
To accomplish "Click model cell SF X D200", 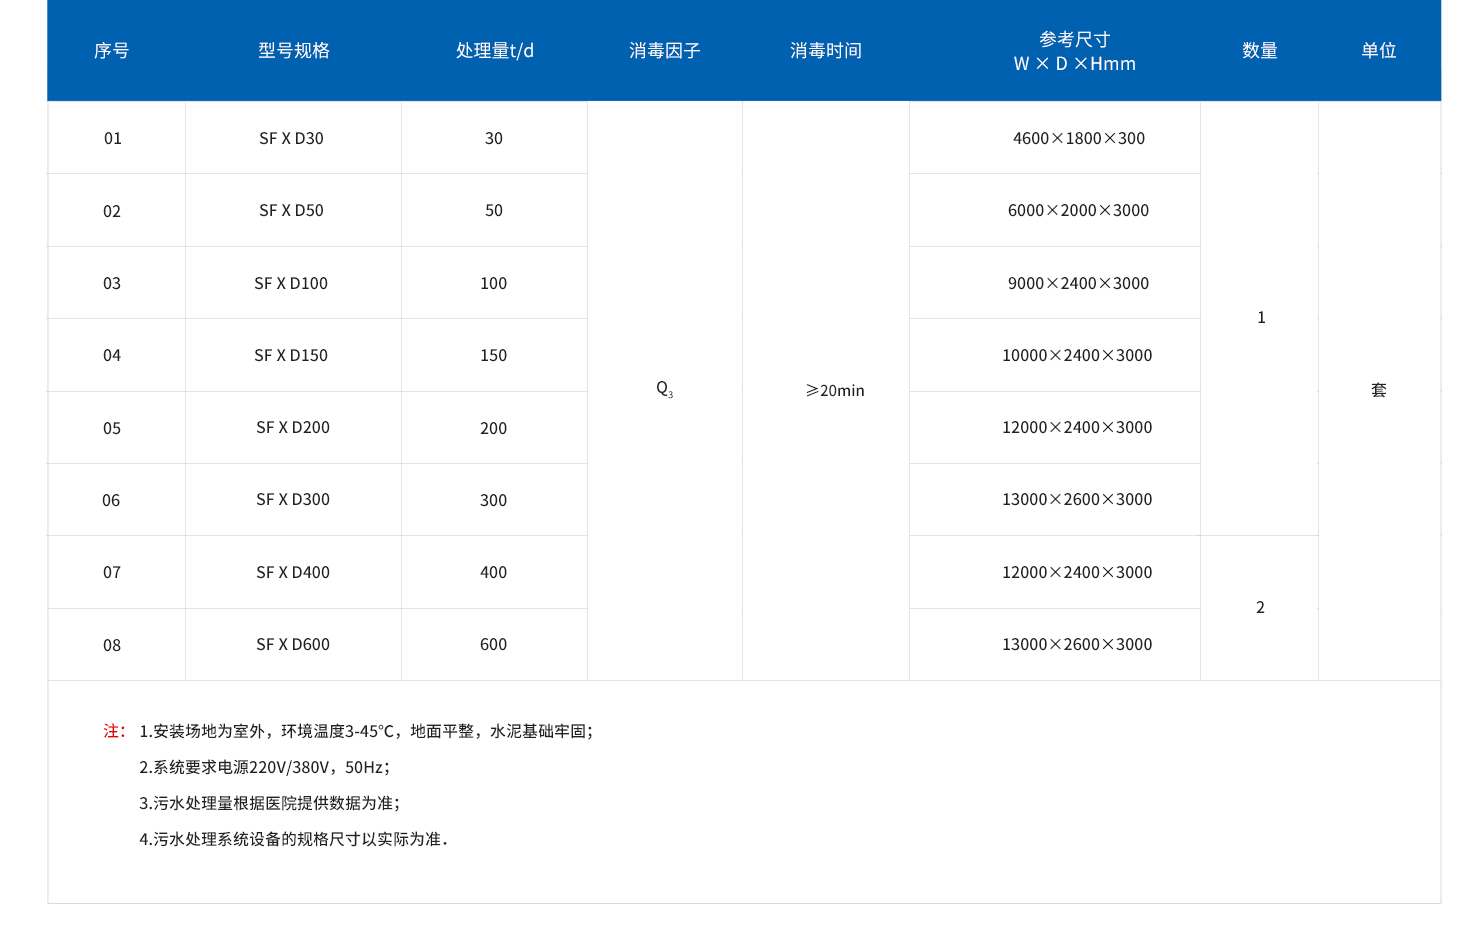I will point(293,428).
